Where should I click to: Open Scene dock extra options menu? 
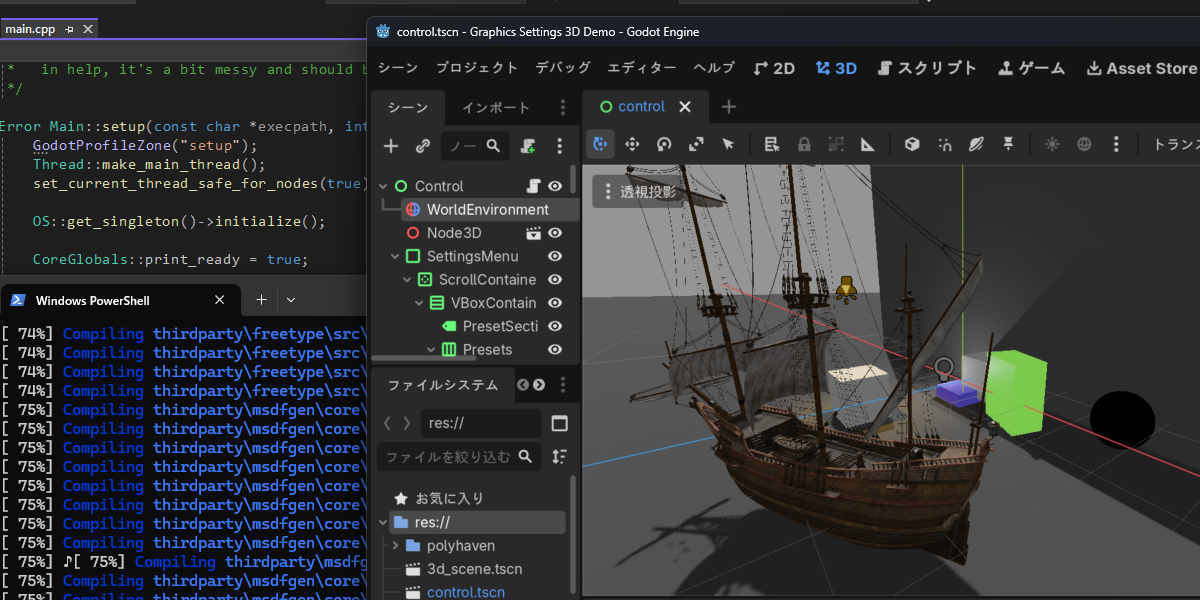(x=560, y=146)
